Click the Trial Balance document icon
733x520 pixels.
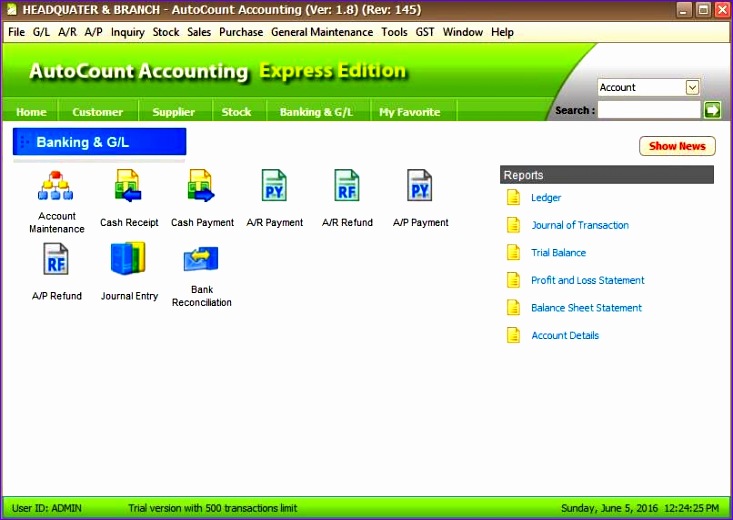pos(513,253)
